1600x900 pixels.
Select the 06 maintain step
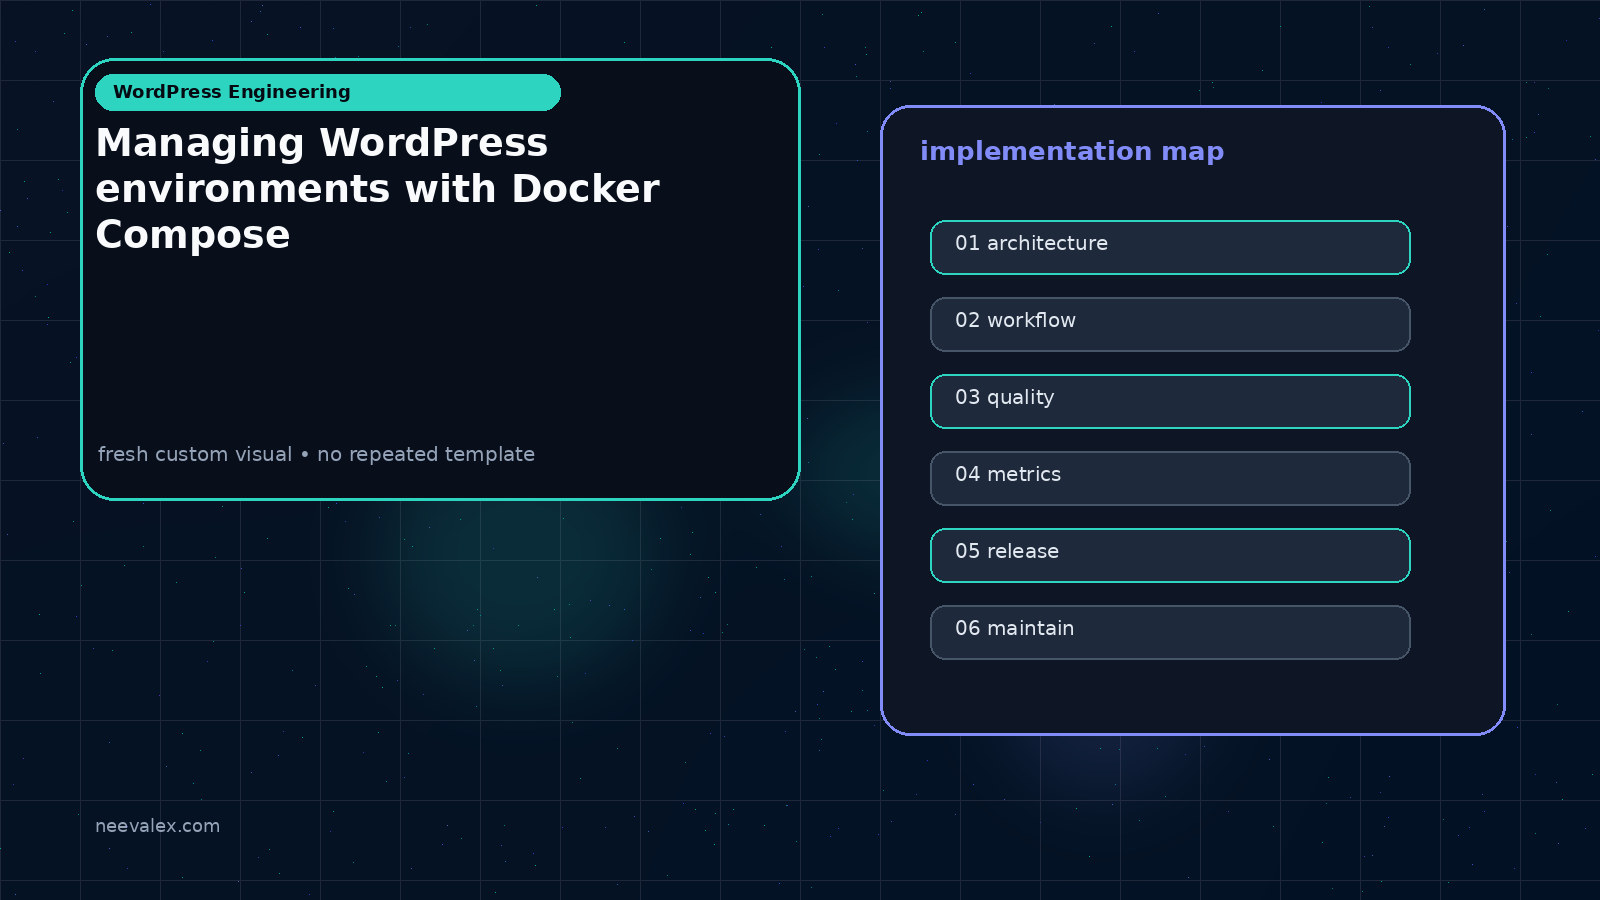pyautogui.click(x=1170, y=632)
